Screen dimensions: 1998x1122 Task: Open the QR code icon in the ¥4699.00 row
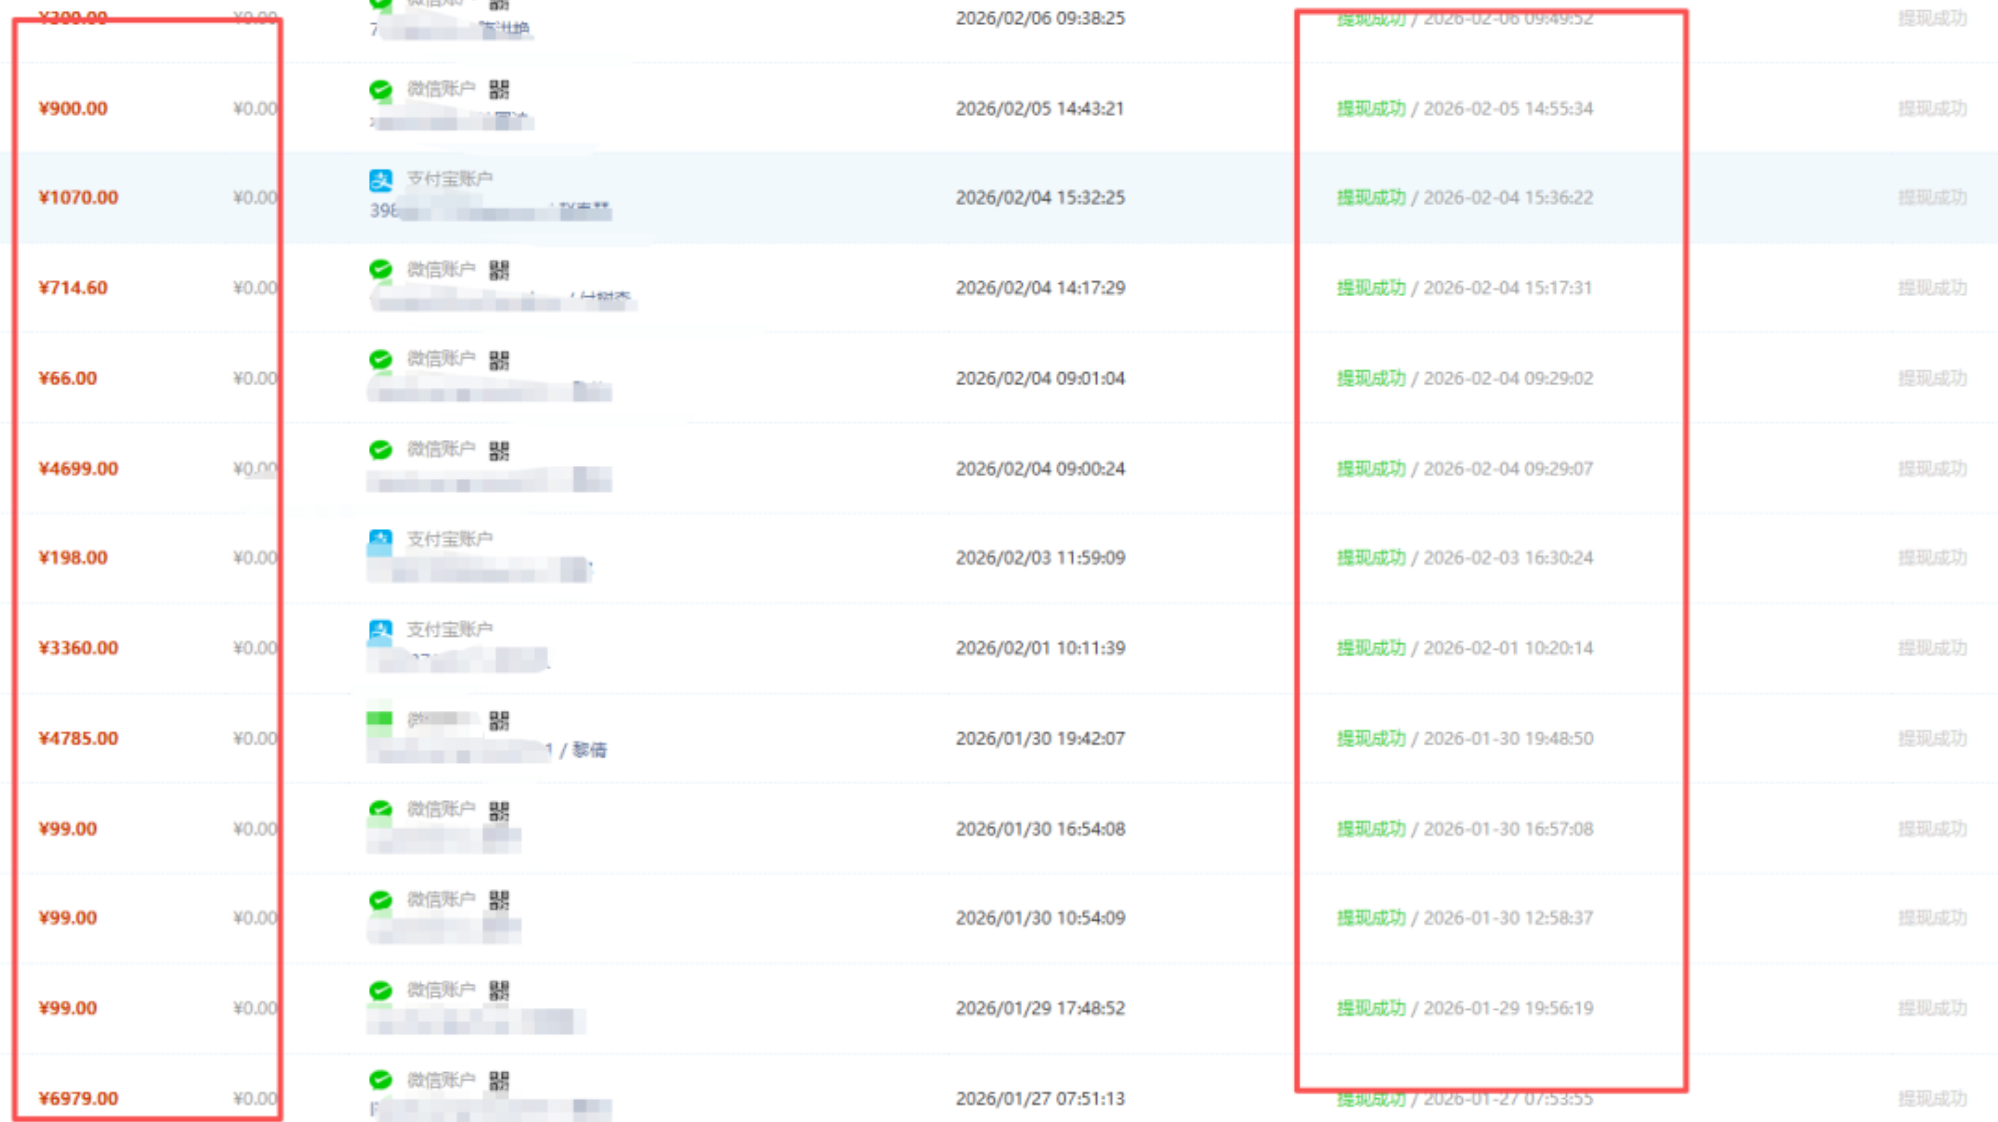[499, 451]
